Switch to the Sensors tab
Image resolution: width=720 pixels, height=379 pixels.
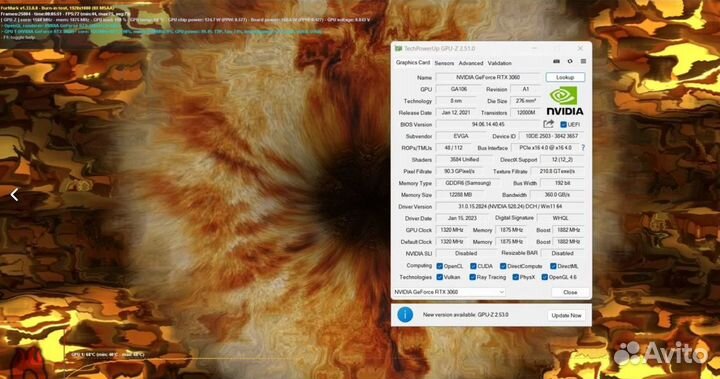444,63
